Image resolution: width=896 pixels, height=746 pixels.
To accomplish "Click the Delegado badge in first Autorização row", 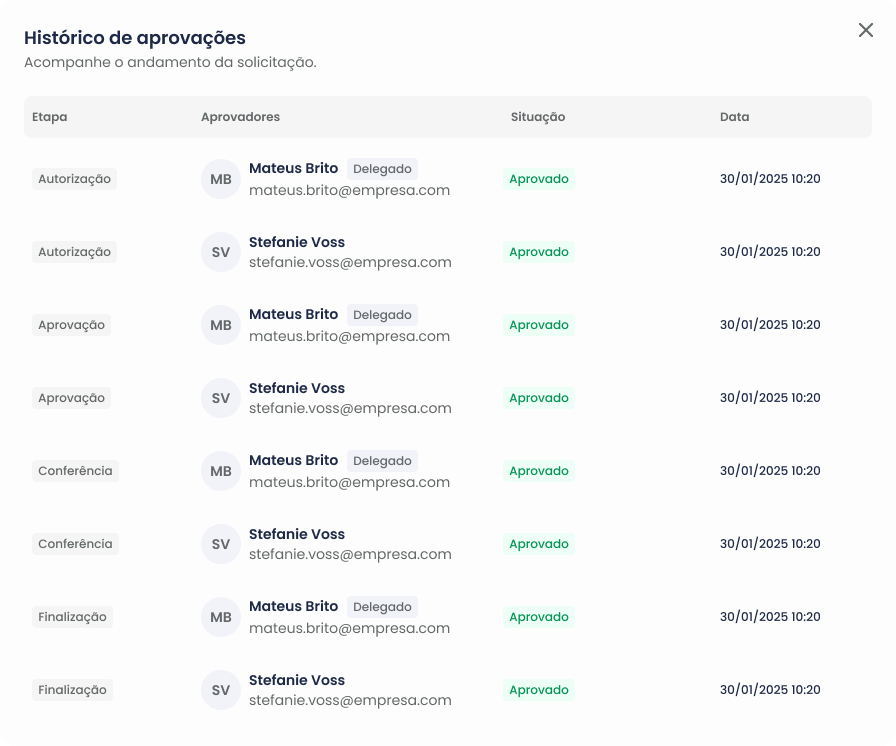I will [x=382, y=169].
